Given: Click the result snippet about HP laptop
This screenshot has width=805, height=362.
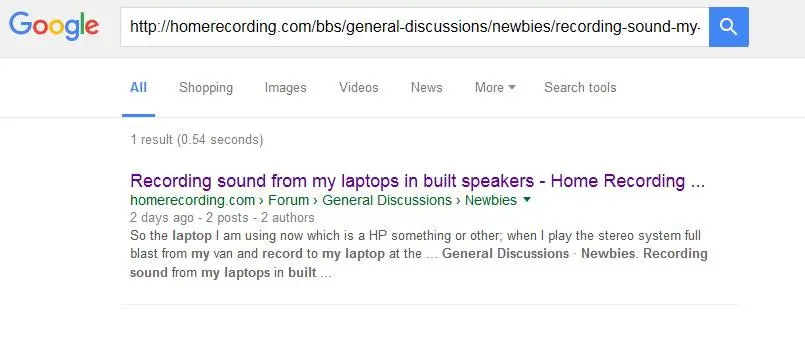Looking at the screenshot, I should click(418, 254).
